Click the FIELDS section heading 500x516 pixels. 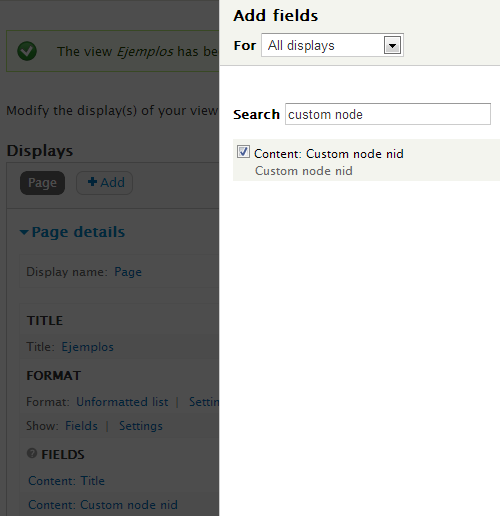click(x=63, y=454)
